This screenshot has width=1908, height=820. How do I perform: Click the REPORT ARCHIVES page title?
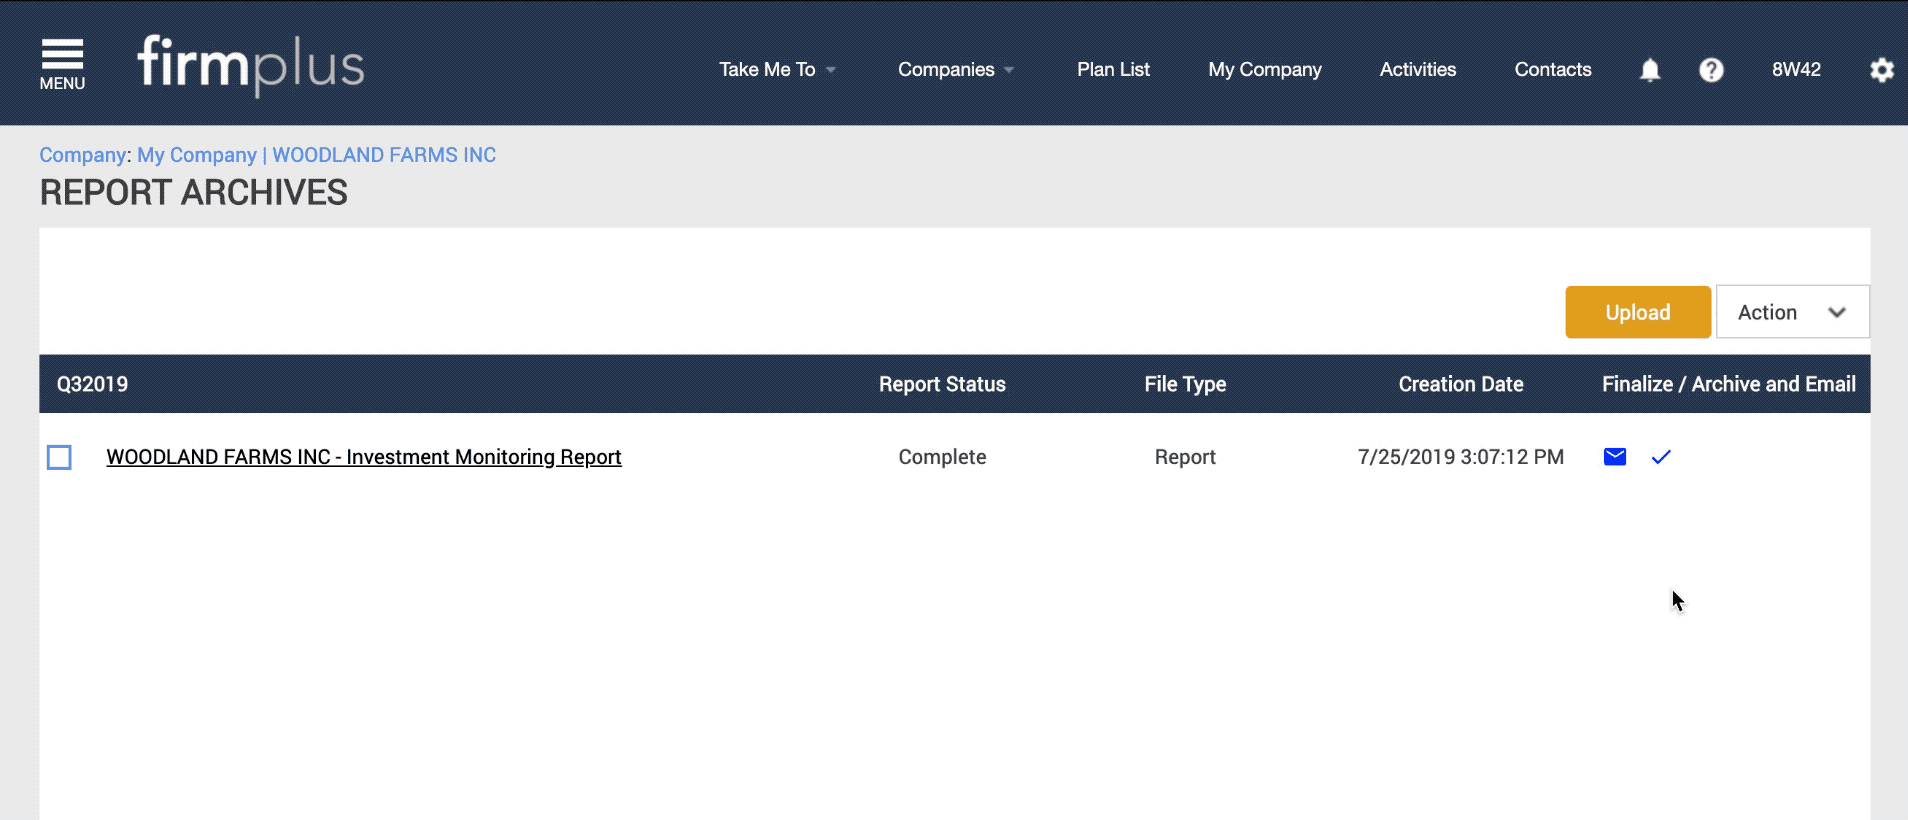pos(193,192)
